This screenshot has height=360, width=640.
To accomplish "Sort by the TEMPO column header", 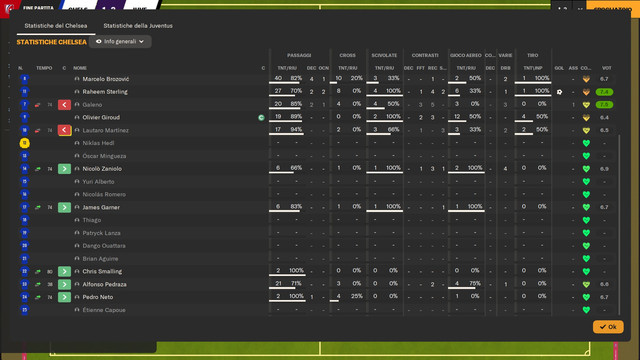I will pos(44,68).
